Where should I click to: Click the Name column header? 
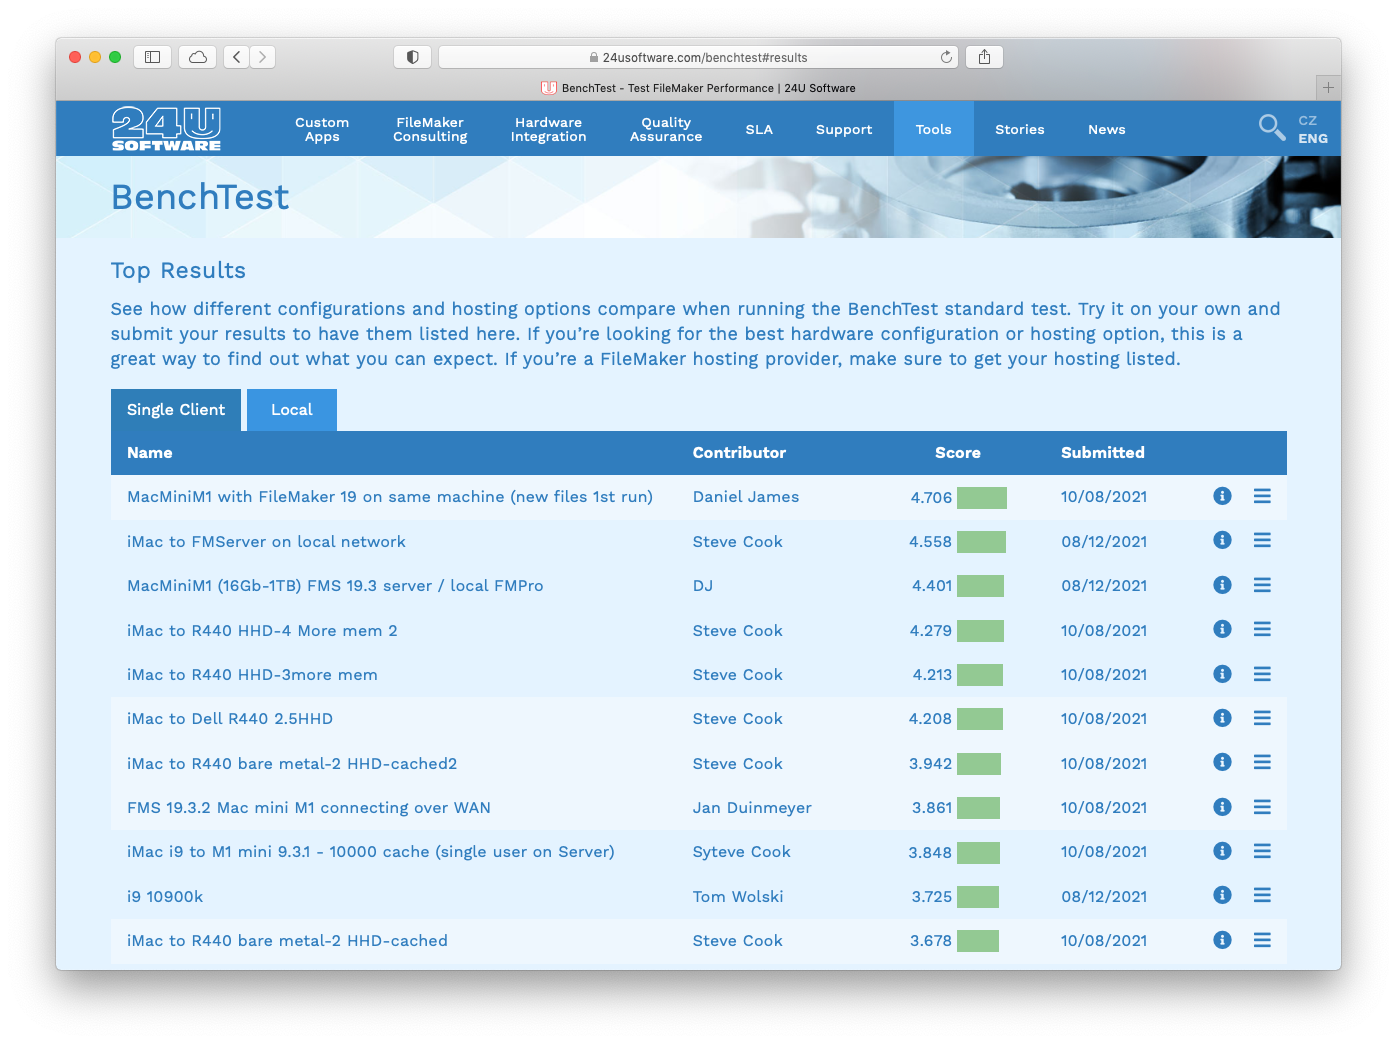[150, 453]
